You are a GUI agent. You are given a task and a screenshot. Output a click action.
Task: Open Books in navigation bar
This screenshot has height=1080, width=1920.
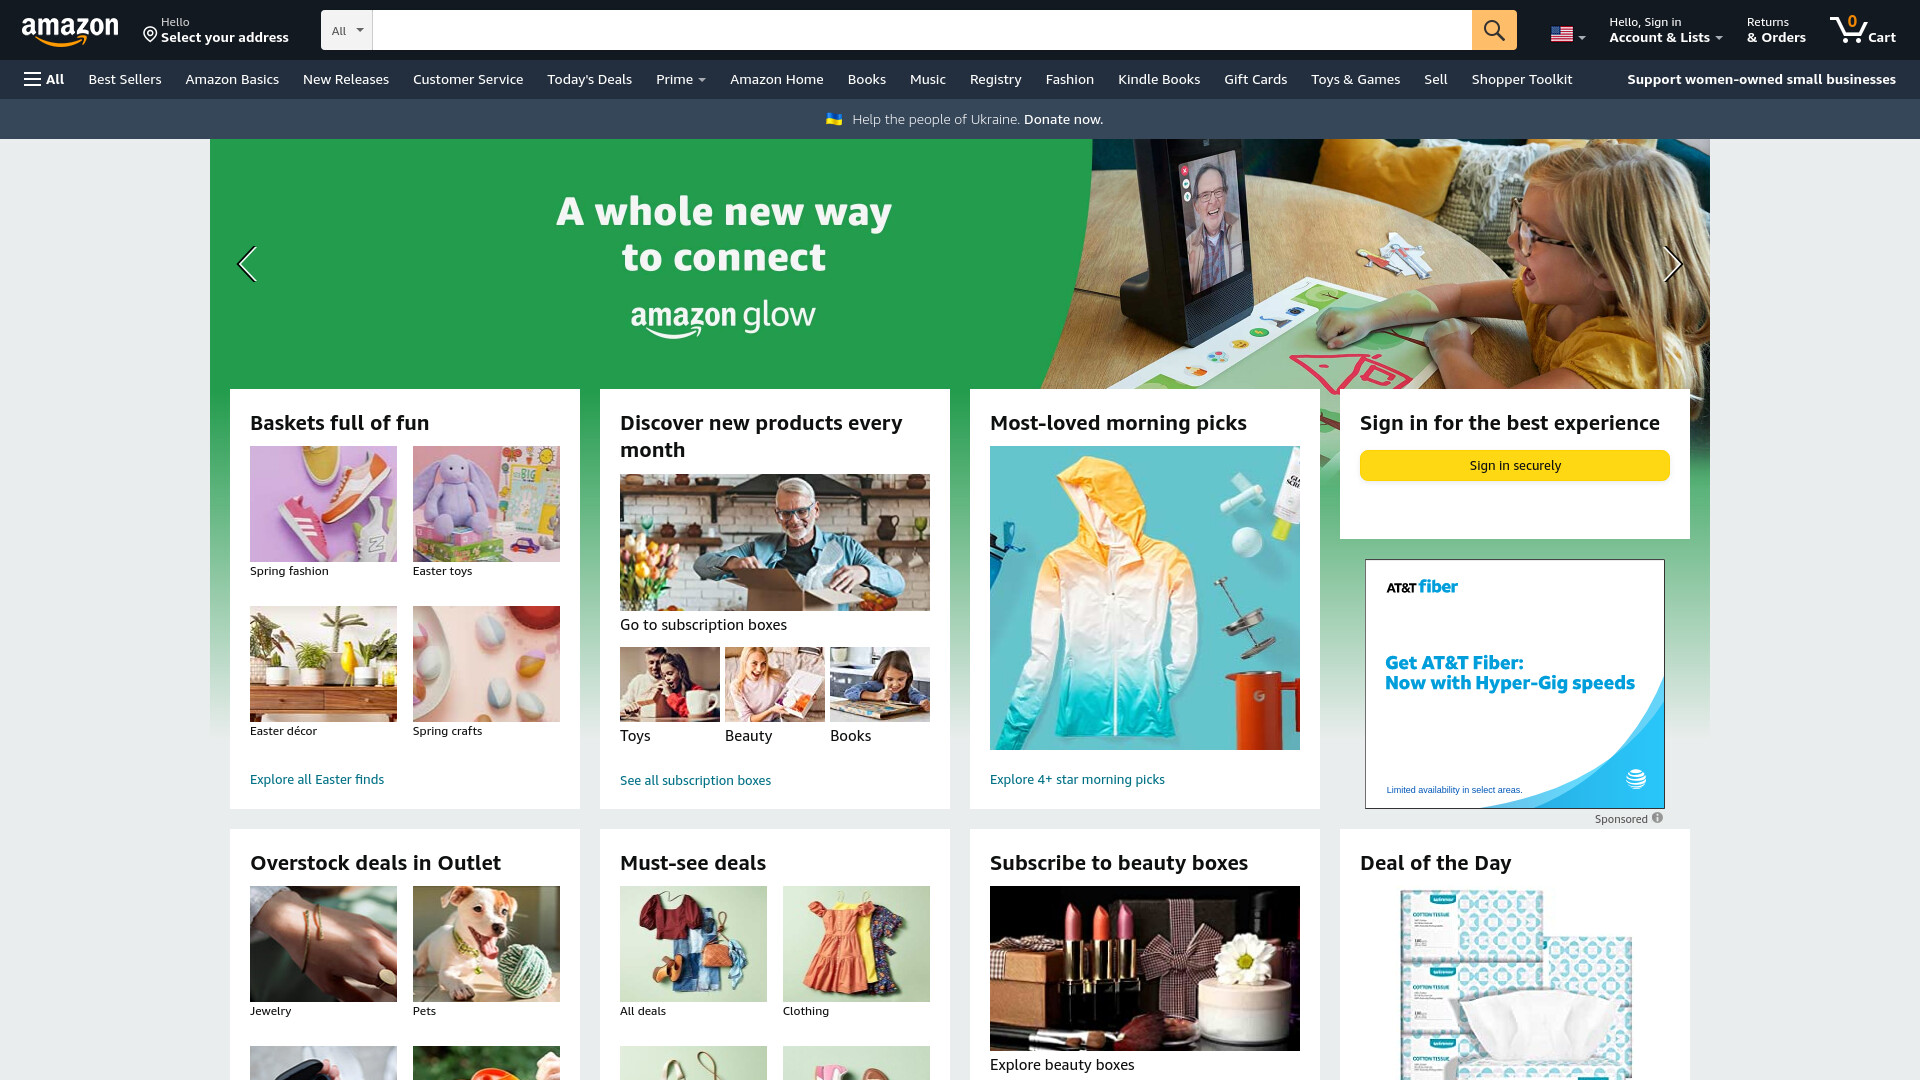click(867, 79)
